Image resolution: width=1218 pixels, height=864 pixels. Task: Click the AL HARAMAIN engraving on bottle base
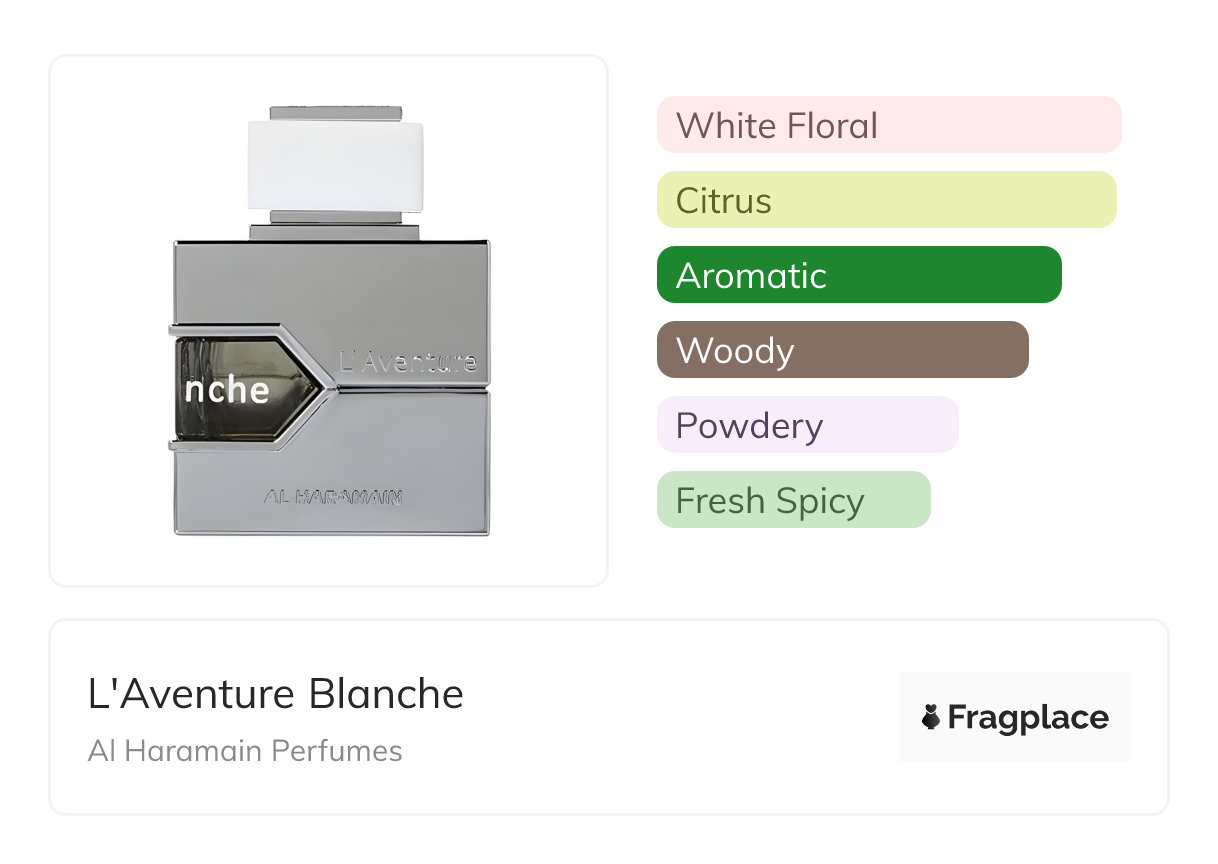333,496
